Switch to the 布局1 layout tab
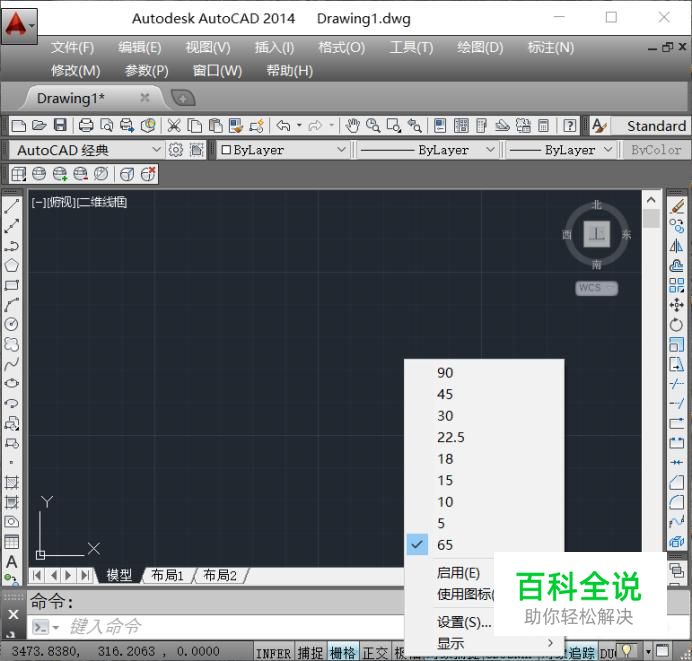 [167, 575]
